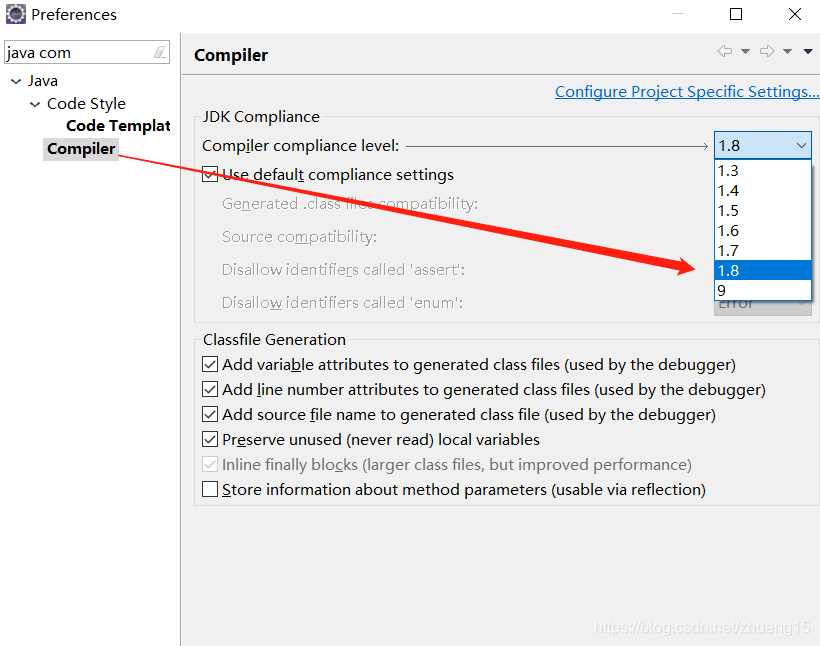820x646 pixels.
Task: Choose 1.8 from compliance level list
Action: point(762,270)
